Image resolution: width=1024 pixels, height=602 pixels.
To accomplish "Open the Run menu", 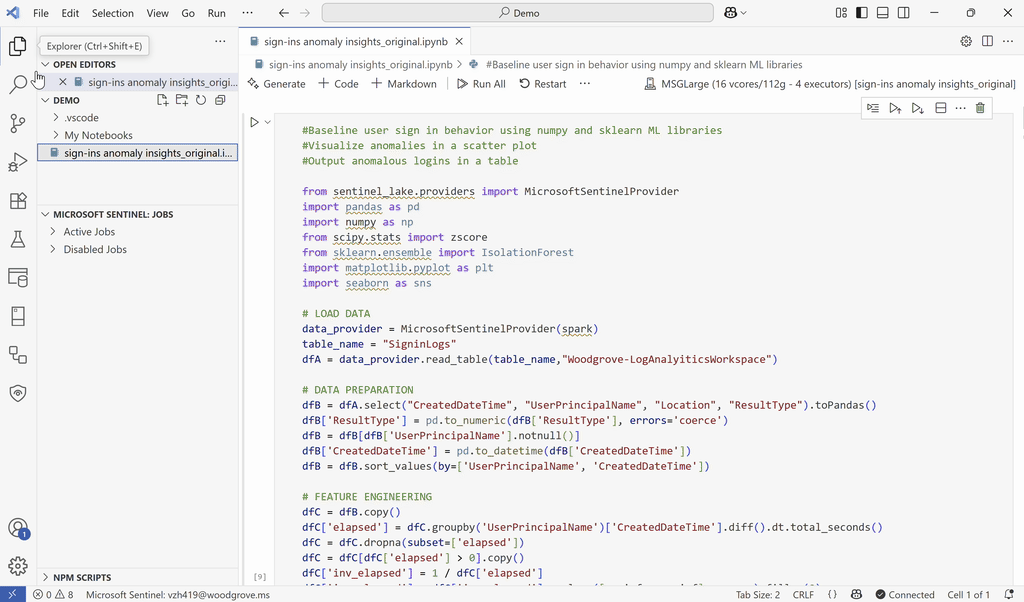I will click(217, 12).
